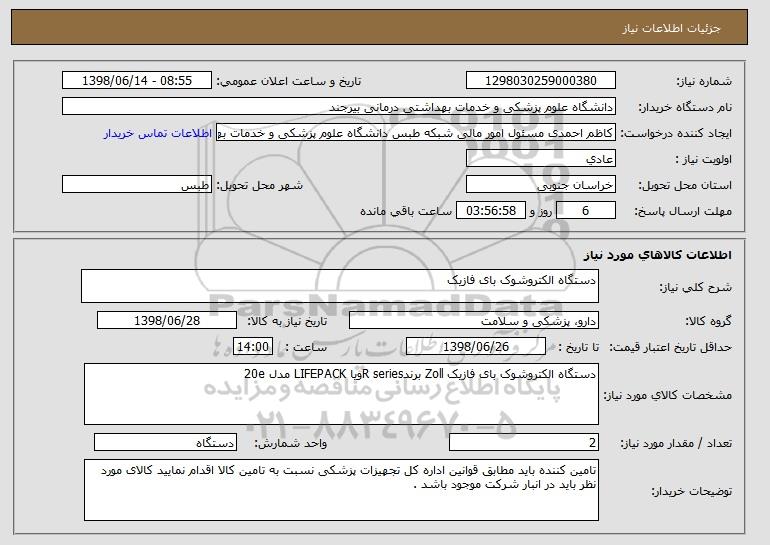
Task: Click the label استان محل تحویل
Action: click(685, 185)
